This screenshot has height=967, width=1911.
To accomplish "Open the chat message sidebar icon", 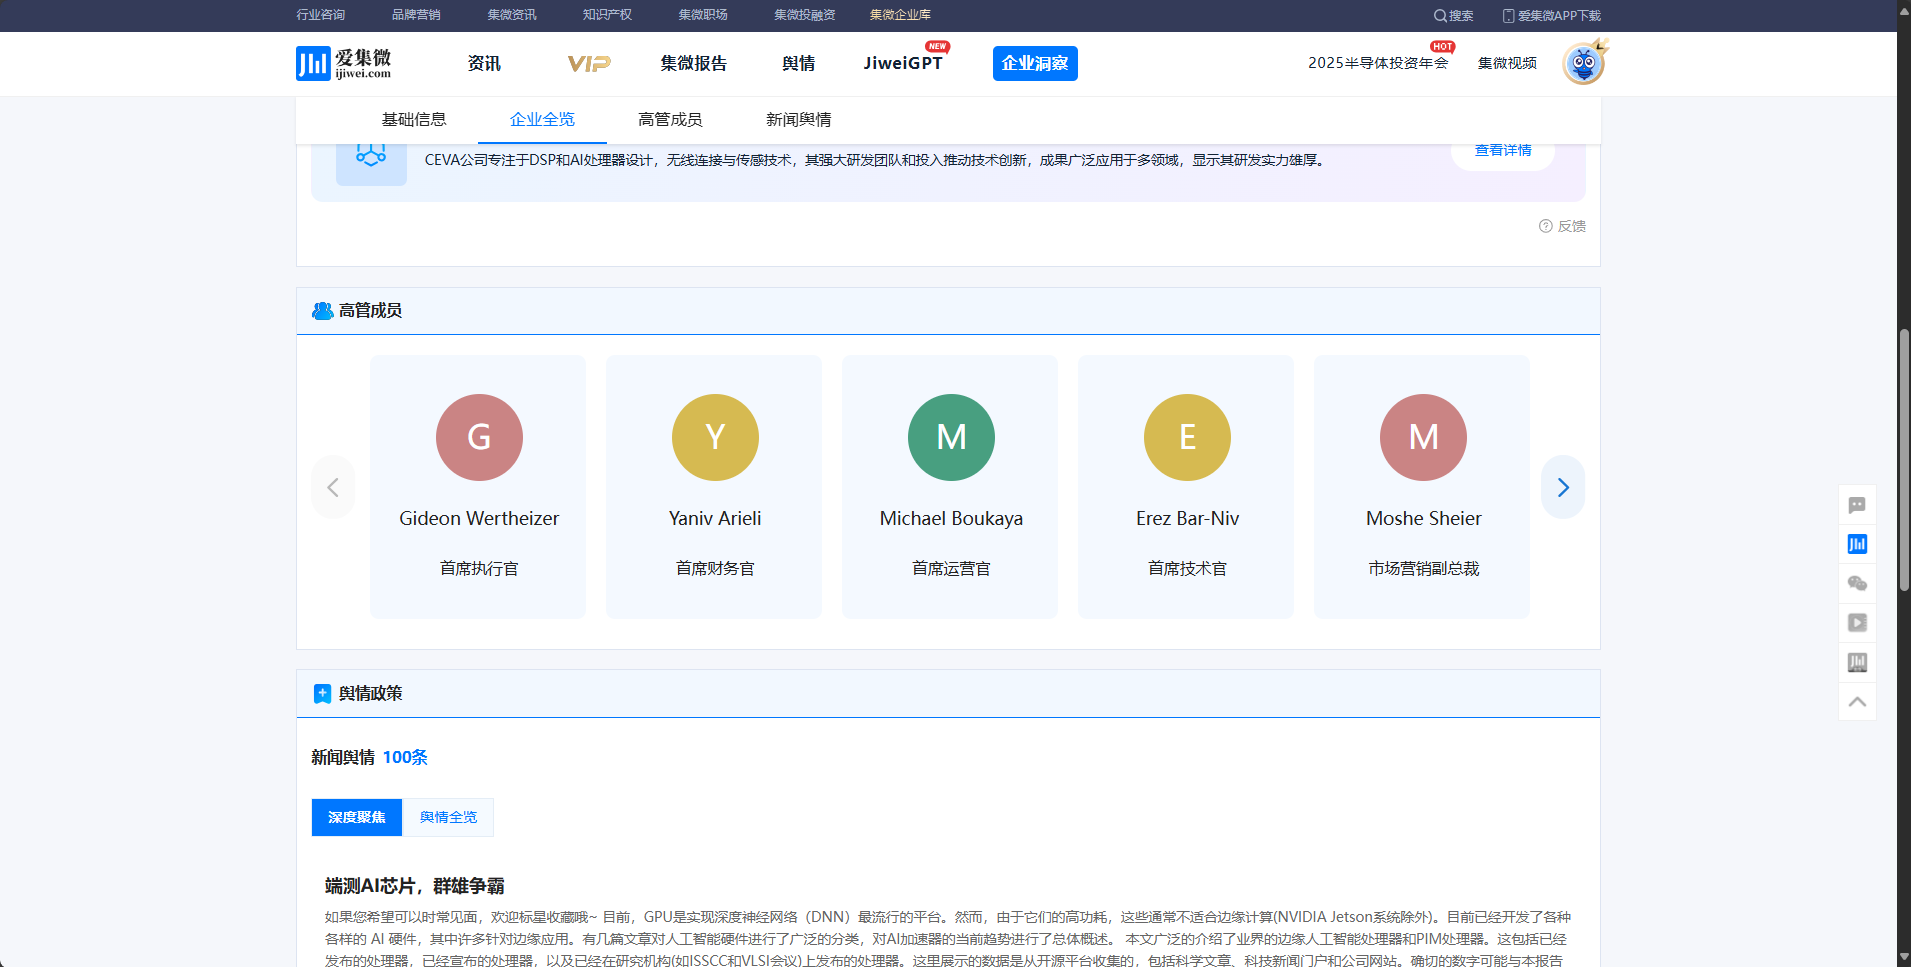I will click(1857, 505).
